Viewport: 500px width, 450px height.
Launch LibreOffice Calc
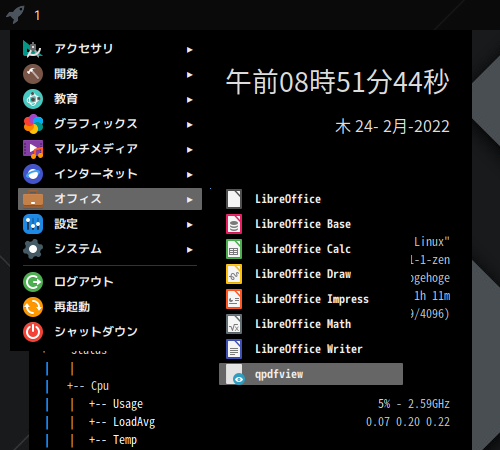coord(311,249)
